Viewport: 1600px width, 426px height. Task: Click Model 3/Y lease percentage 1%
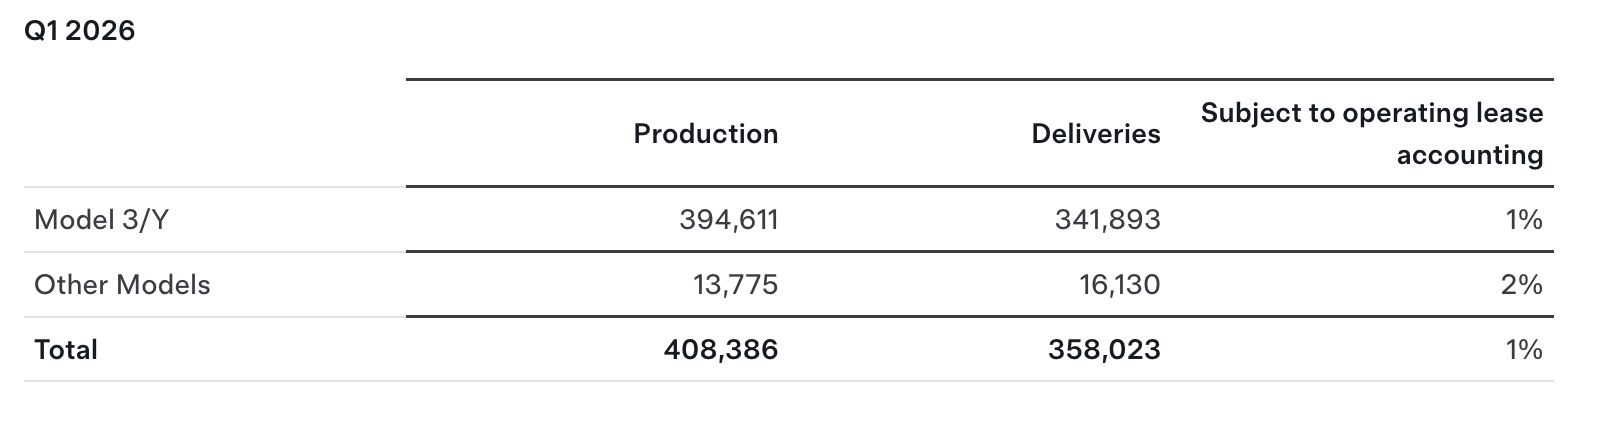[x=1524, y=220]
